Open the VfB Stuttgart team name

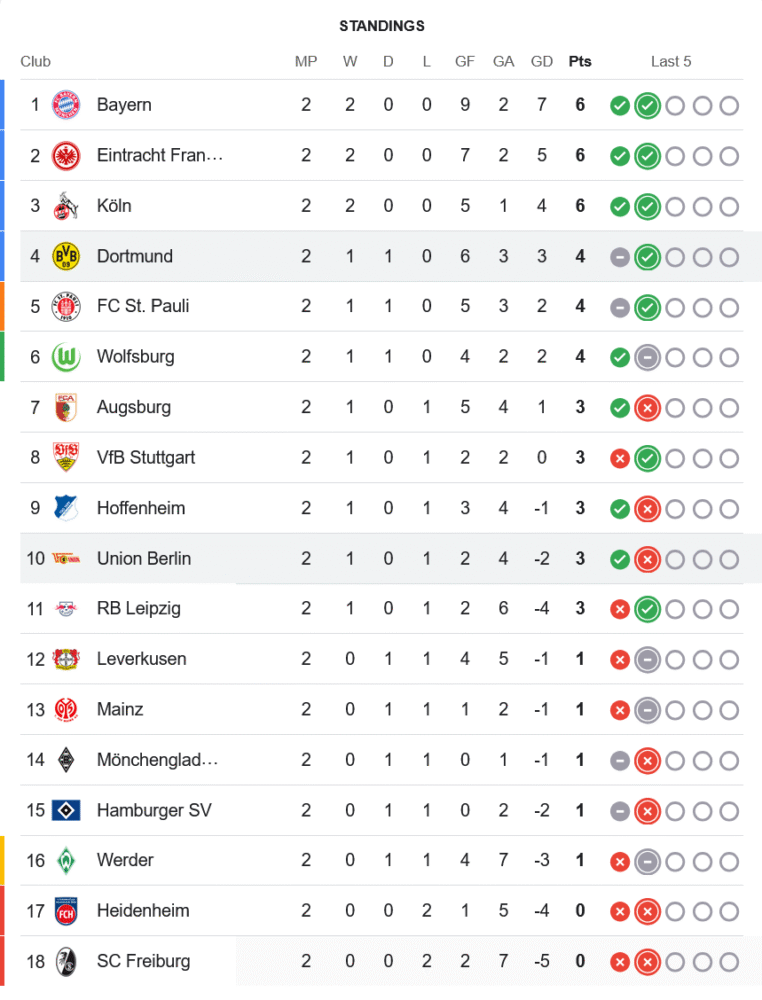tap(146, 457)
